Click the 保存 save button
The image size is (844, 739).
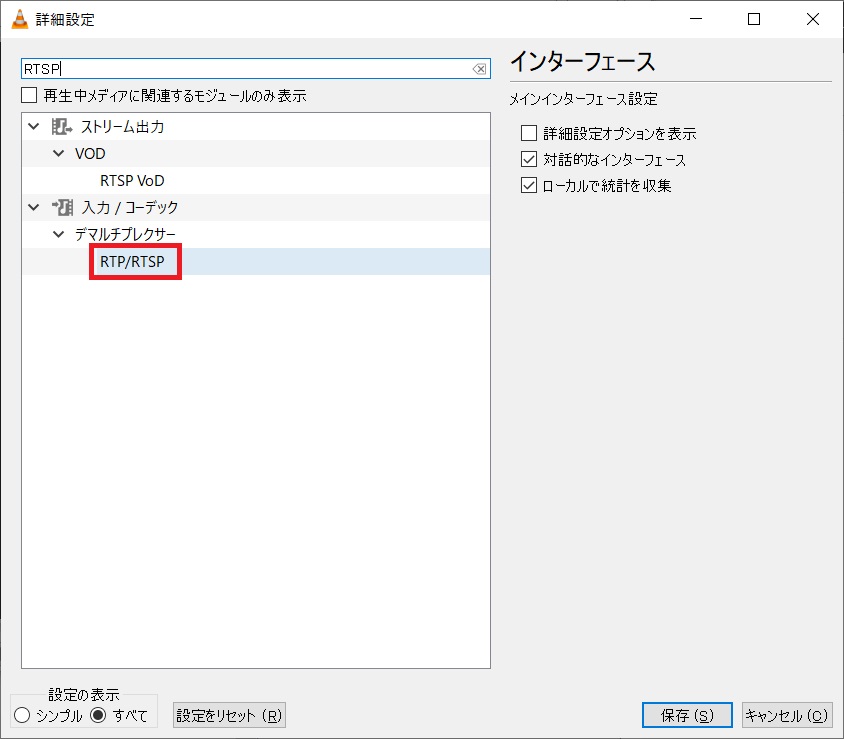686,714
